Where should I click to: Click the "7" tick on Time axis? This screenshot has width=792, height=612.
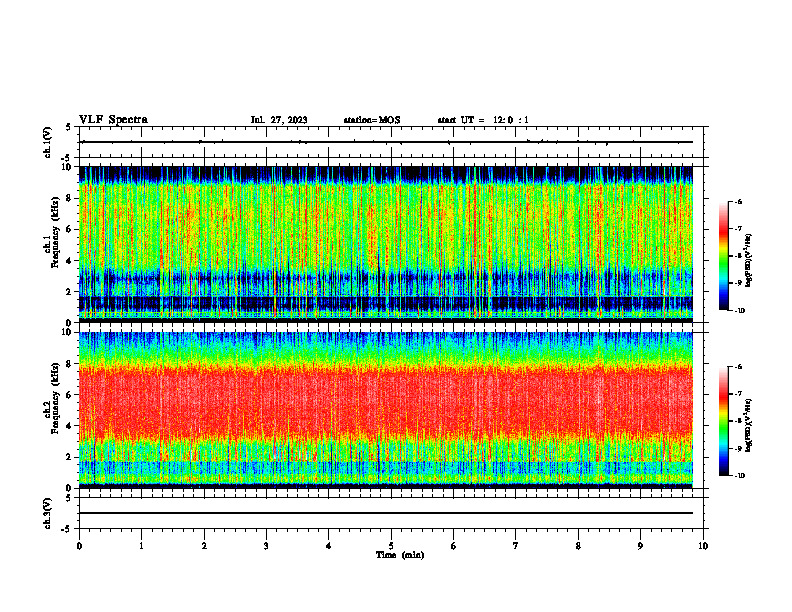(516, 546)
